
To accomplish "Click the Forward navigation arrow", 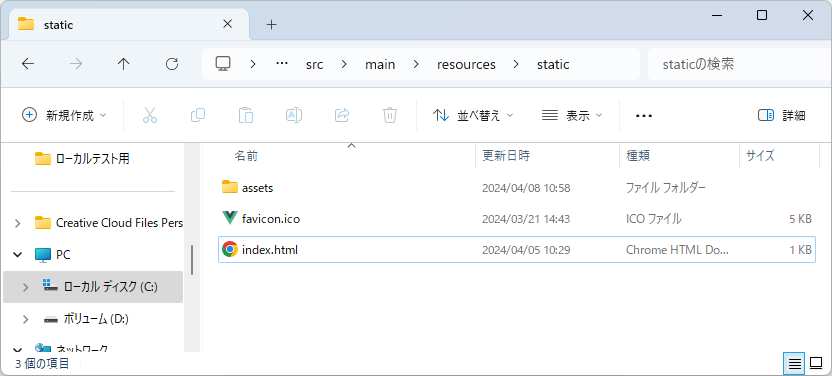I will 76,64.
